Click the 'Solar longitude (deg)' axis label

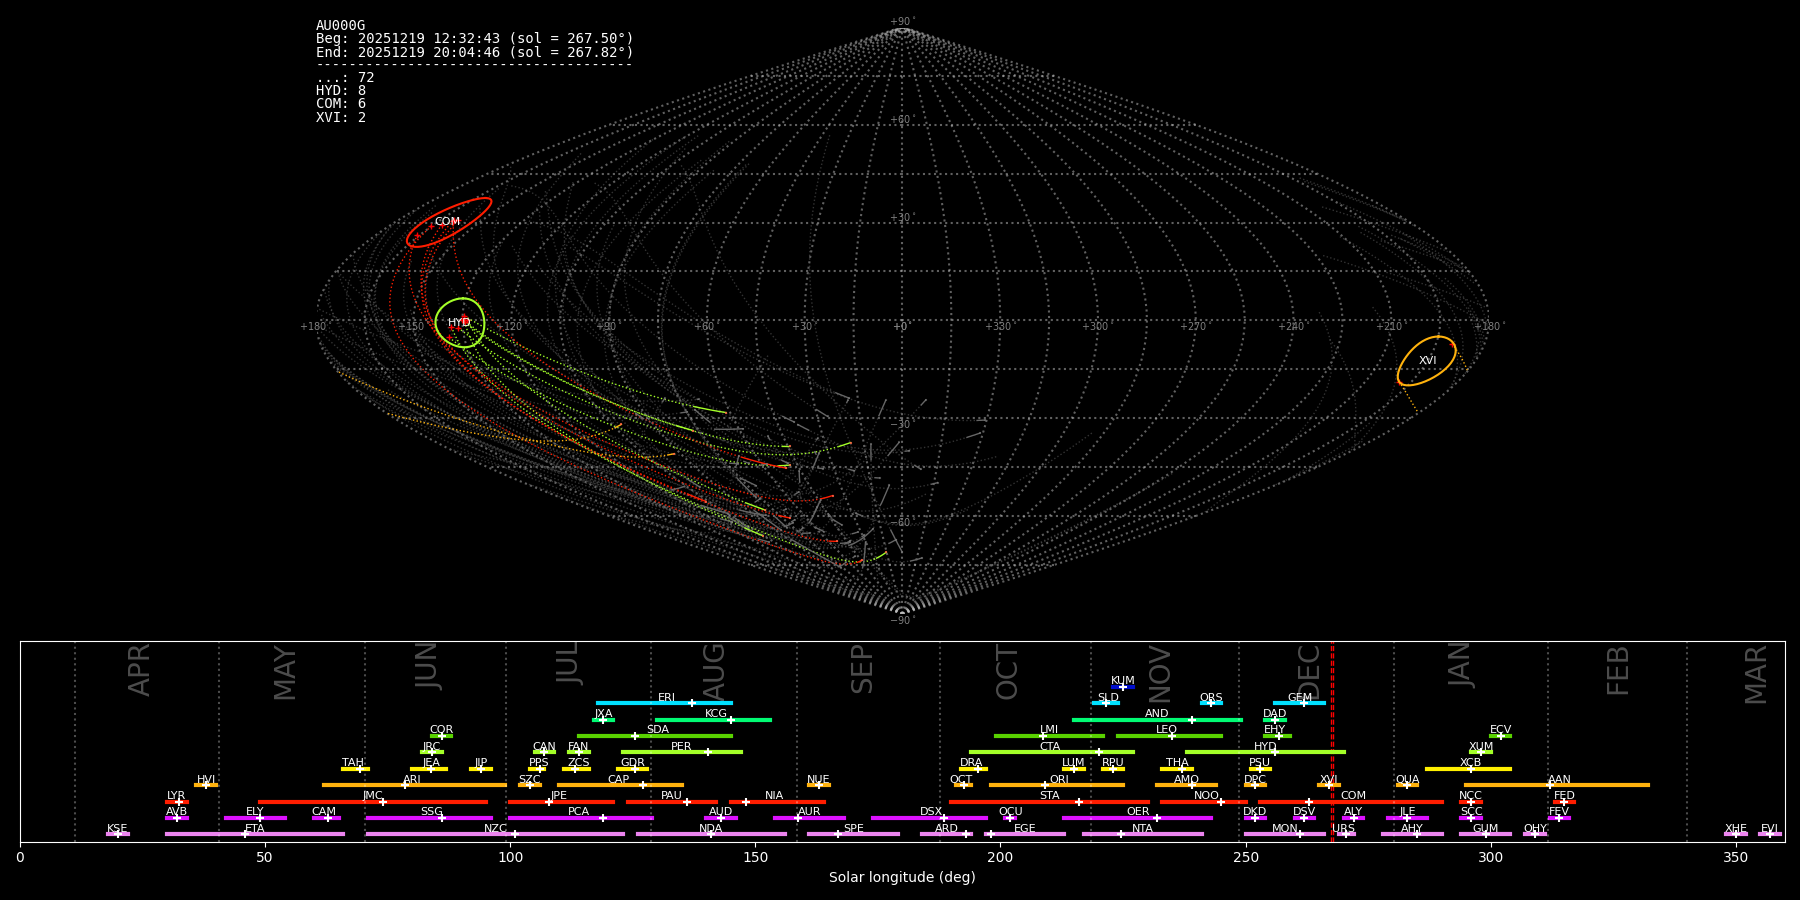[902, 877]
